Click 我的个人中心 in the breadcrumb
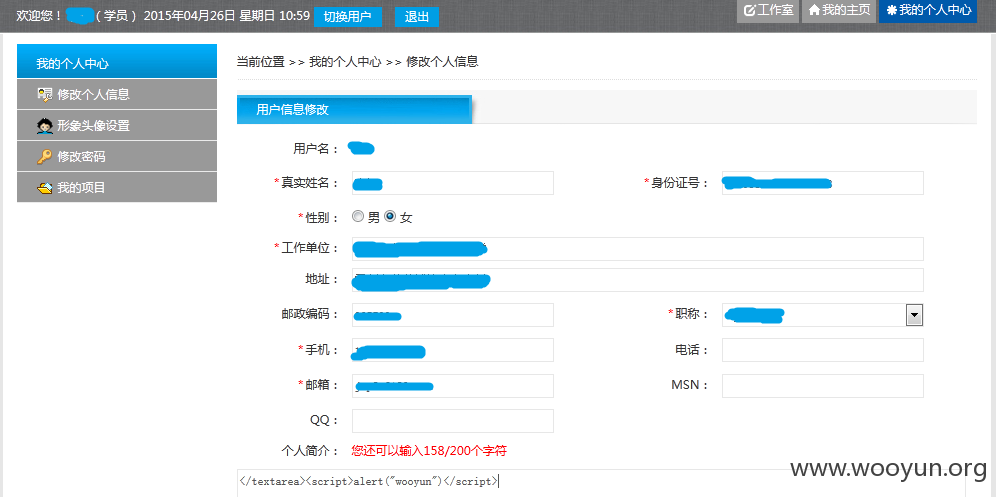 coord(345,62)
